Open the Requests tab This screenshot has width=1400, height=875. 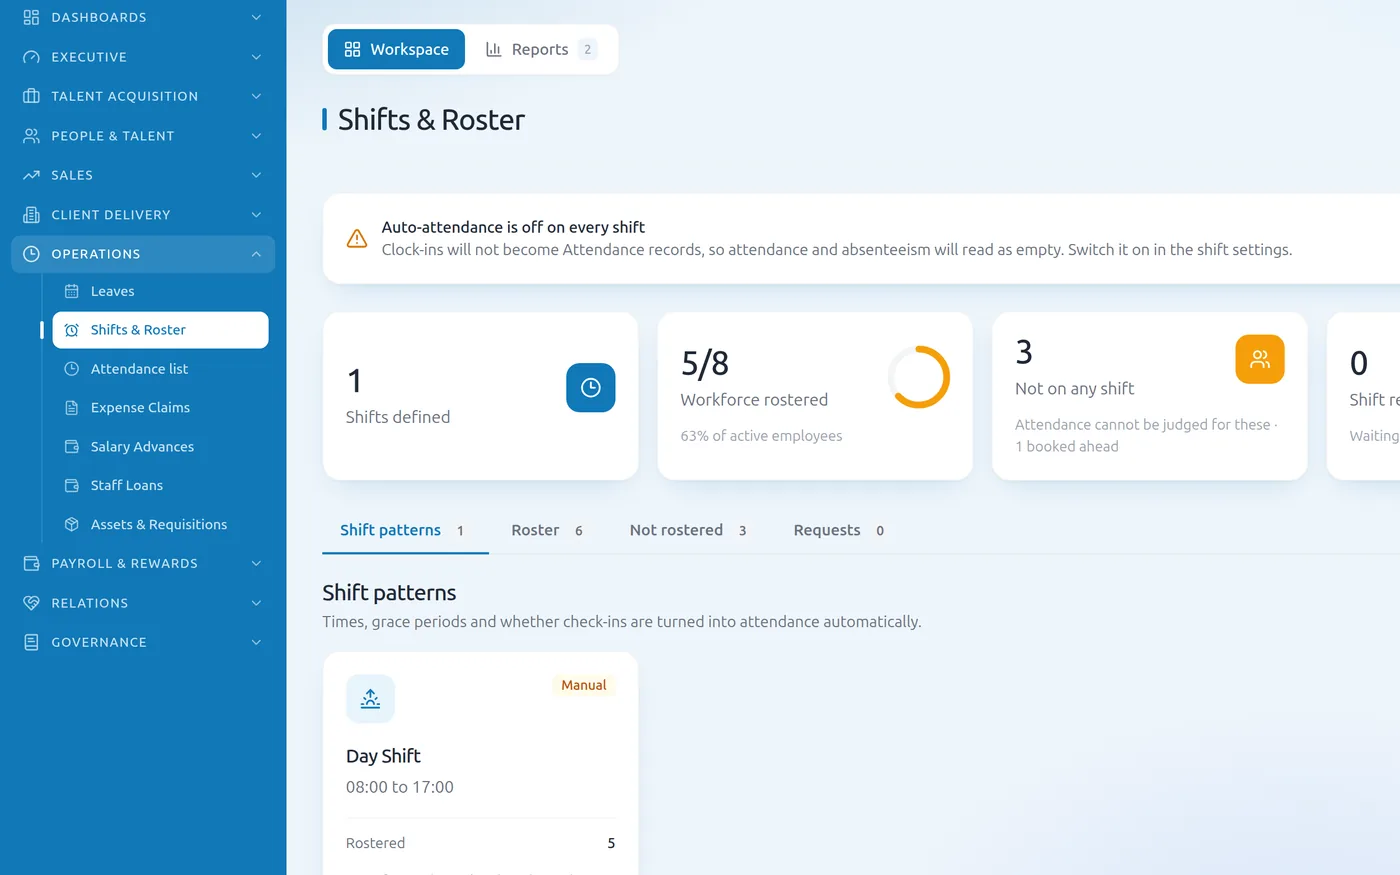pos(839,531)
